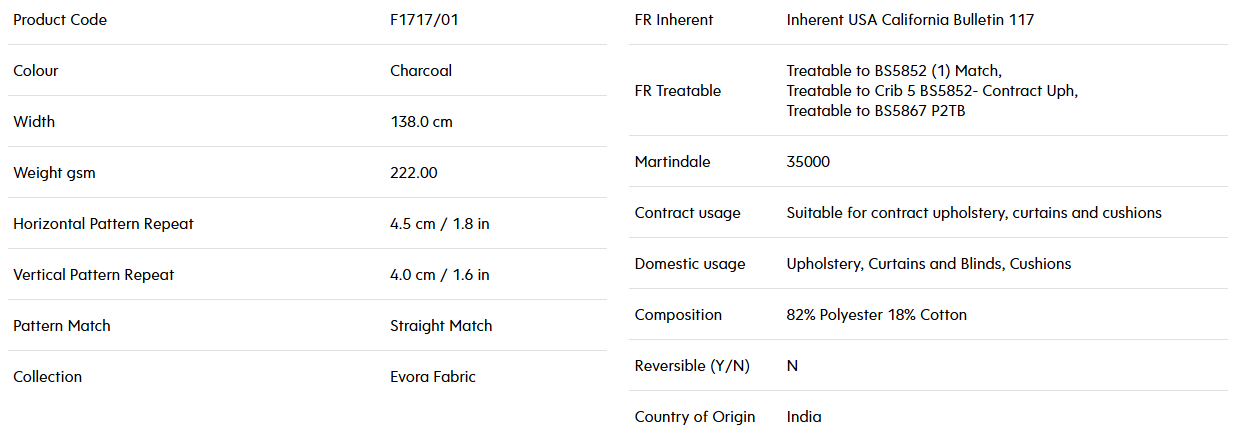Viewport: 1239px width, 437px height.
Task: Click the 138.0 cm width value
Action: (421, 122)
